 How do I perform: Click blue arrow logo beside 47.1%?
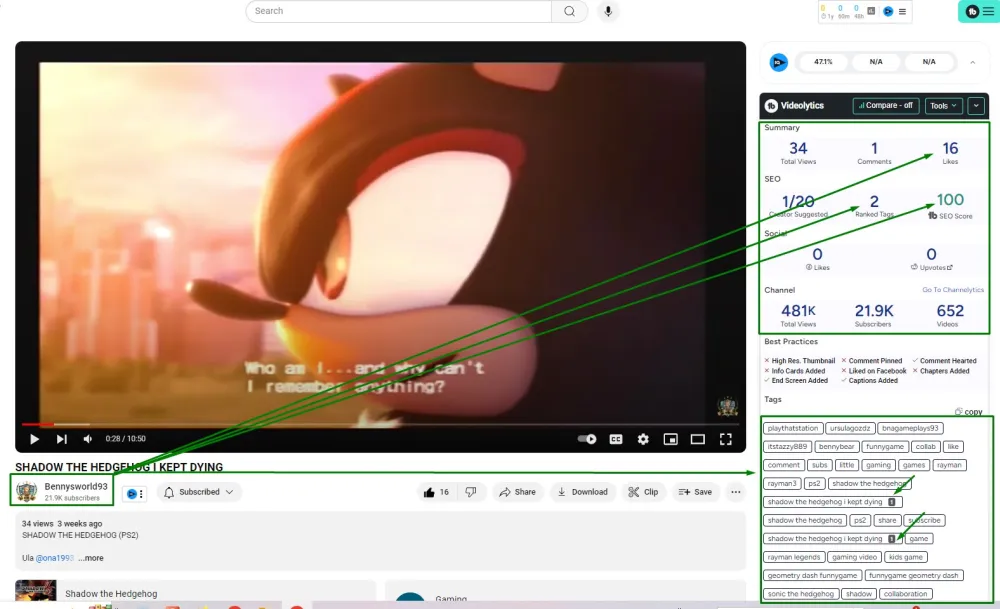point(778,62)
